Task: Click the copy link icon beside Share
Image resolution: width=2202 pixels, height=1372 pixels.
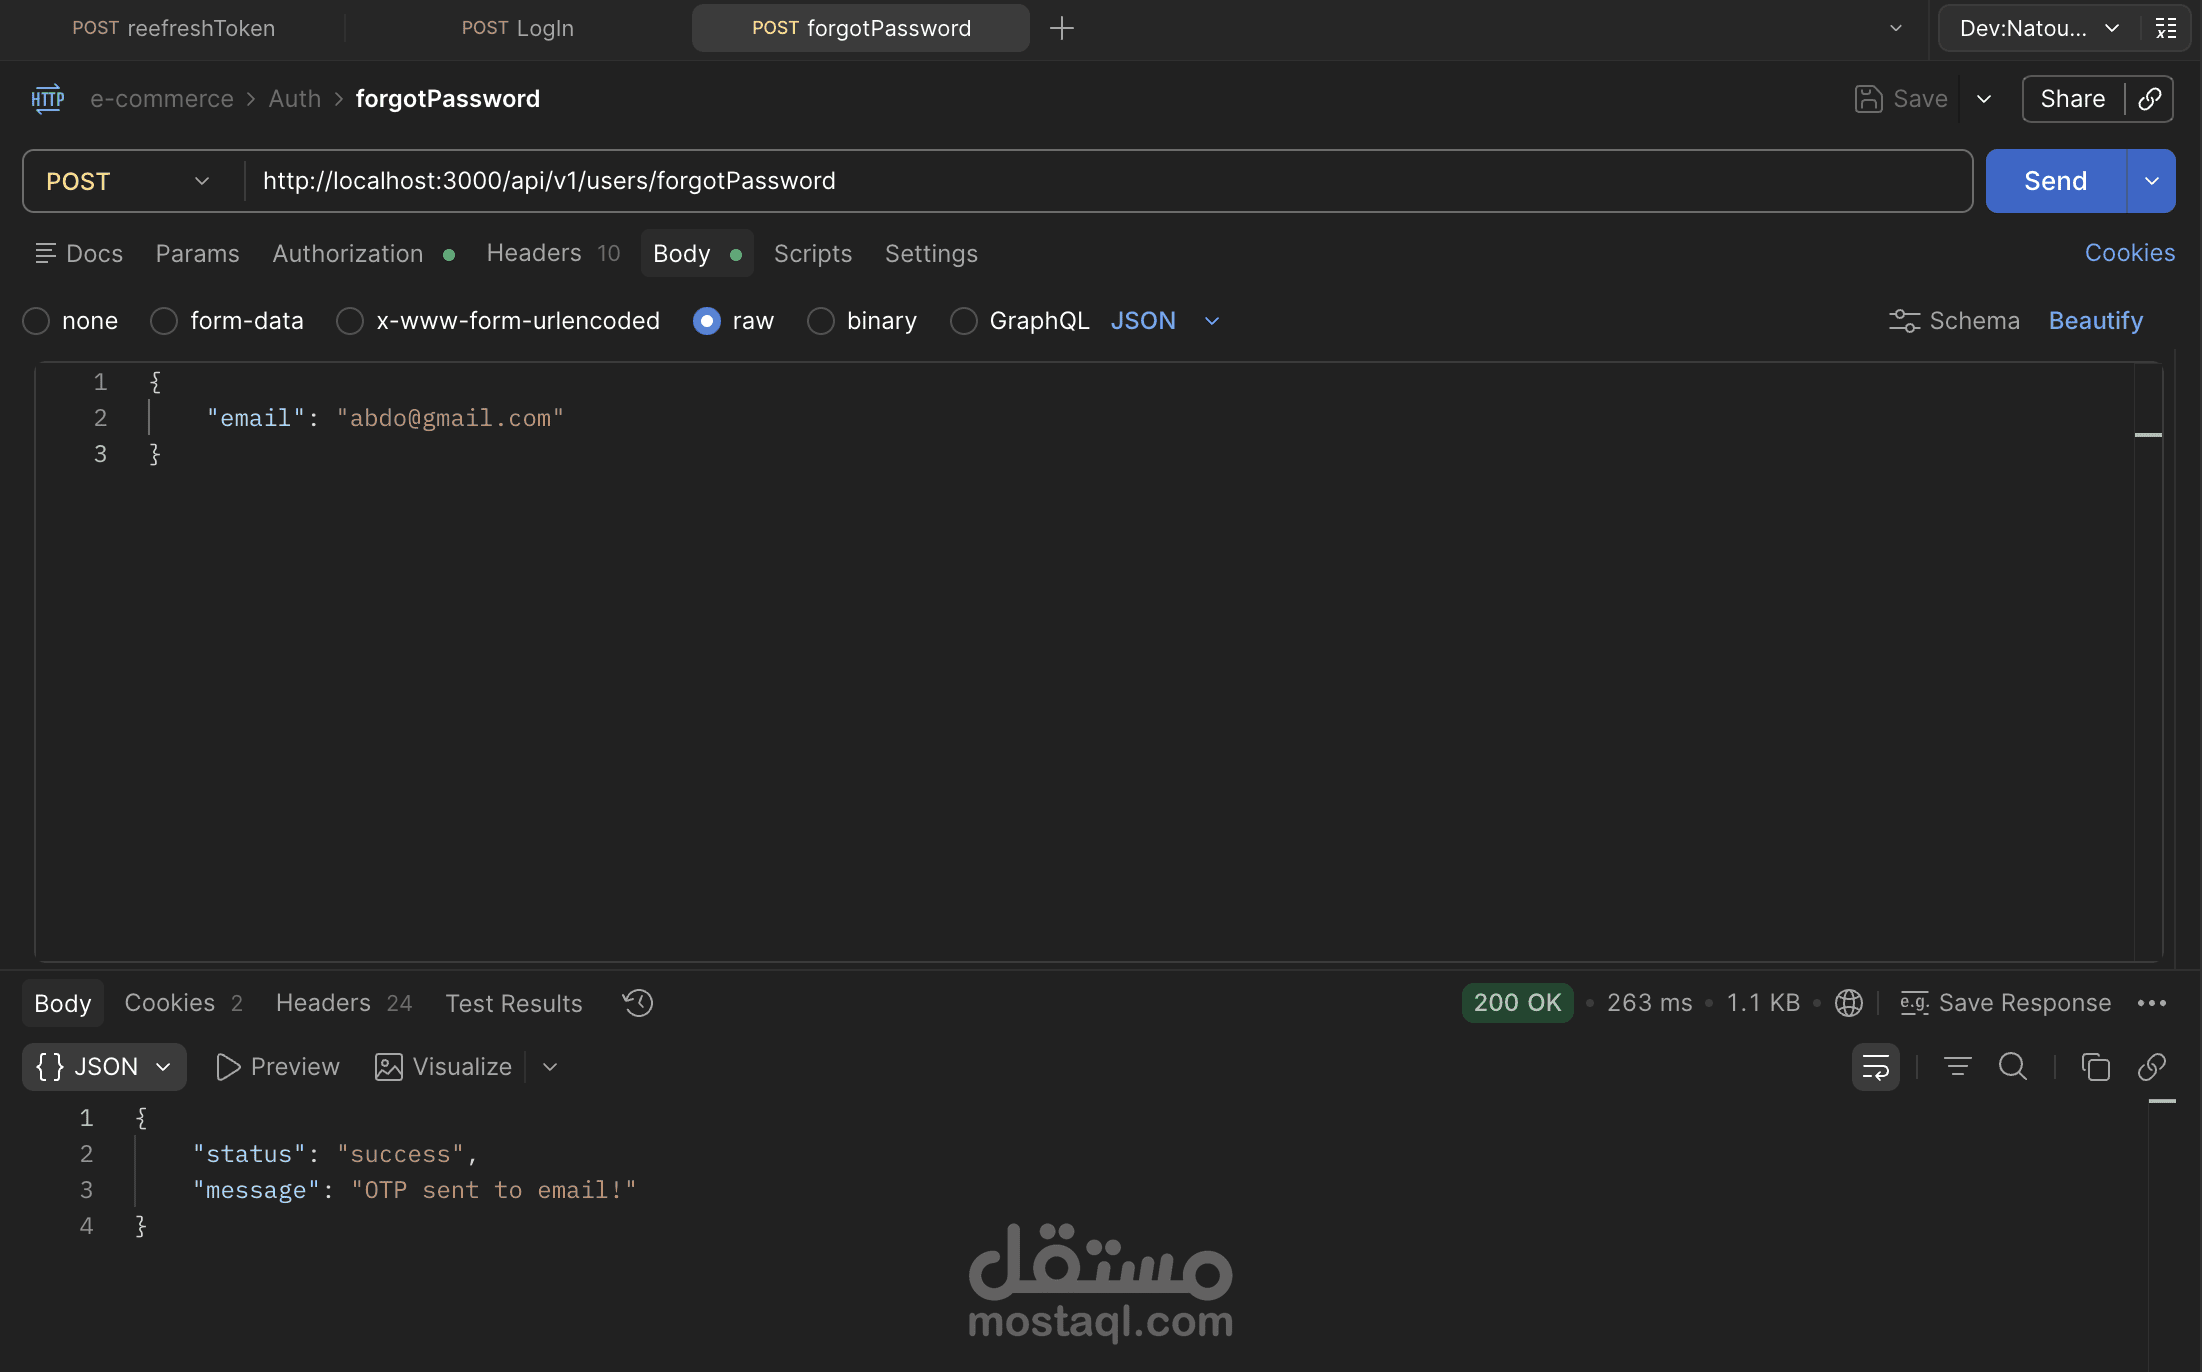Action: pos(2150,99)
